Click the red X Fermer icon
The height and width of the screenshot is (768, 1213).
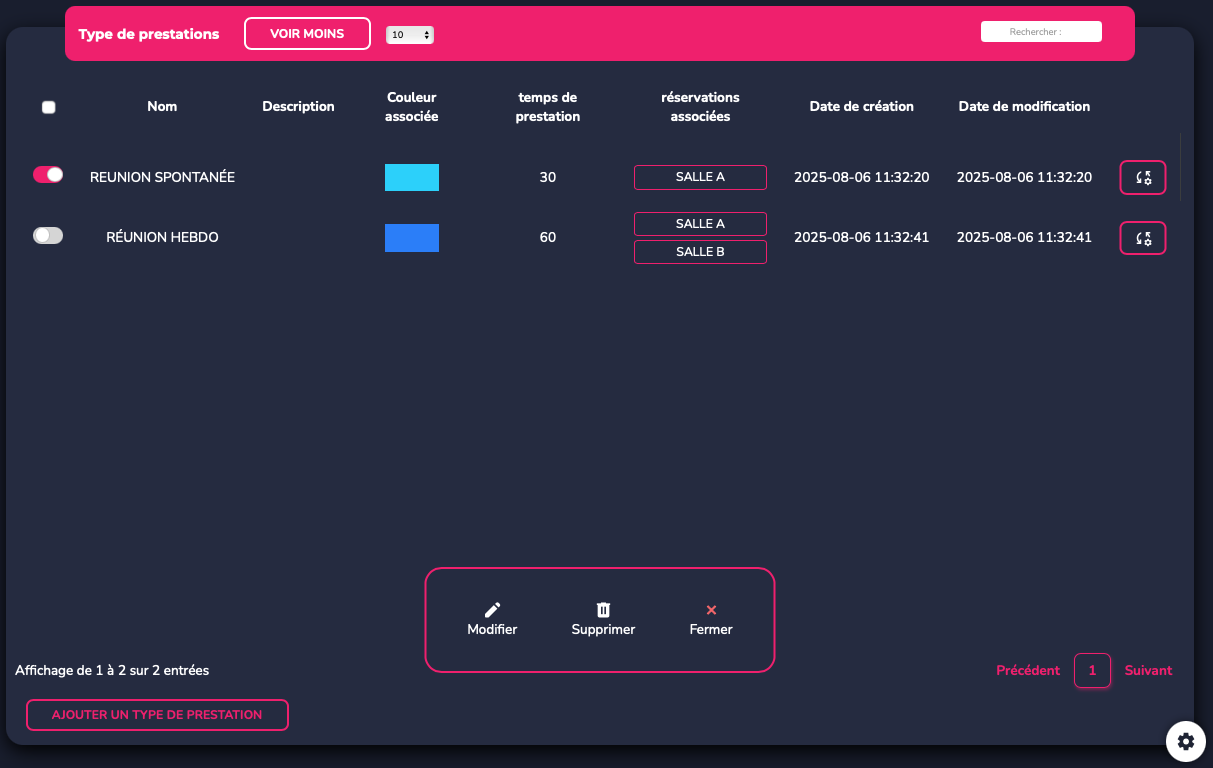(x=711, y=610)
